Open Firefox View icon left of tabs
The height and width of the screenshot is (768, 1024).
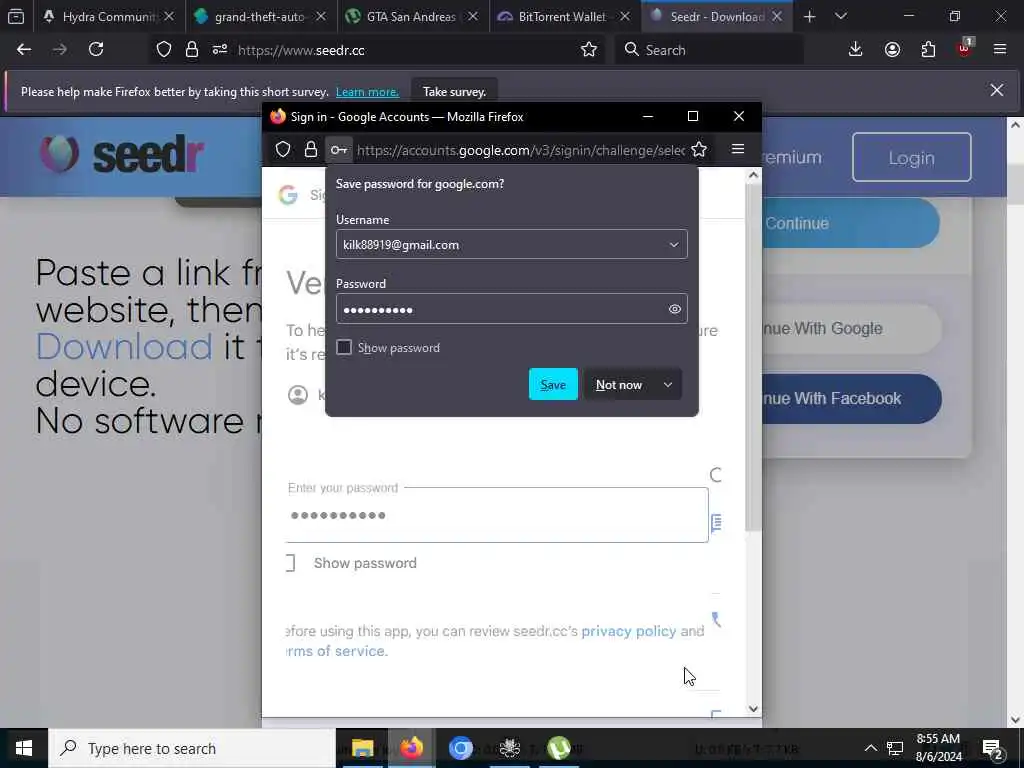[16, 16]
